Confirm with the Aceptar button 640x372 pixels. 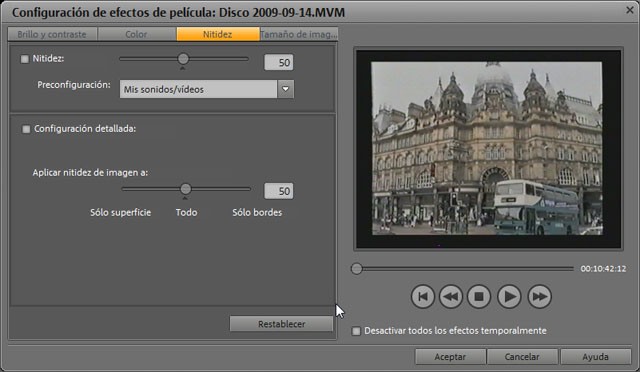coord(450,356)
